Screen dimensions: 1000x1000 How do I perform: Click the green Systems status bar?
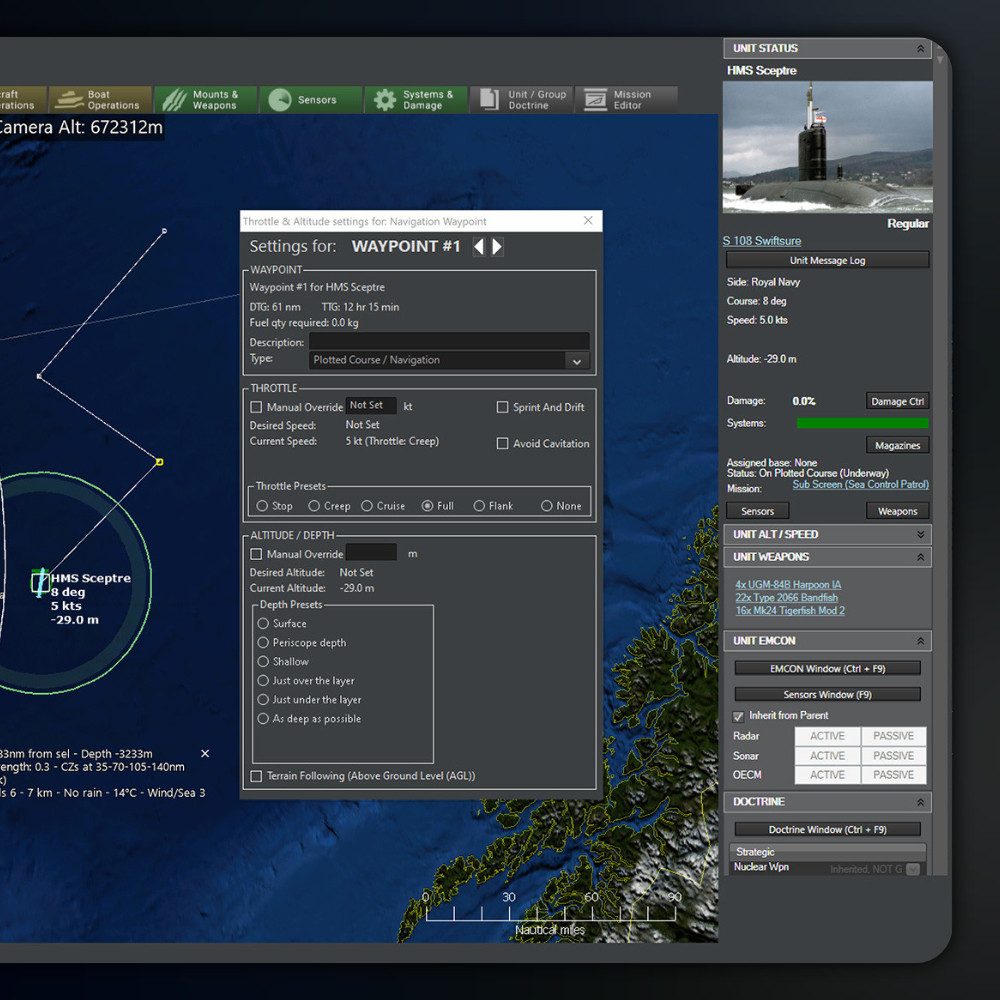coord(862,423)
